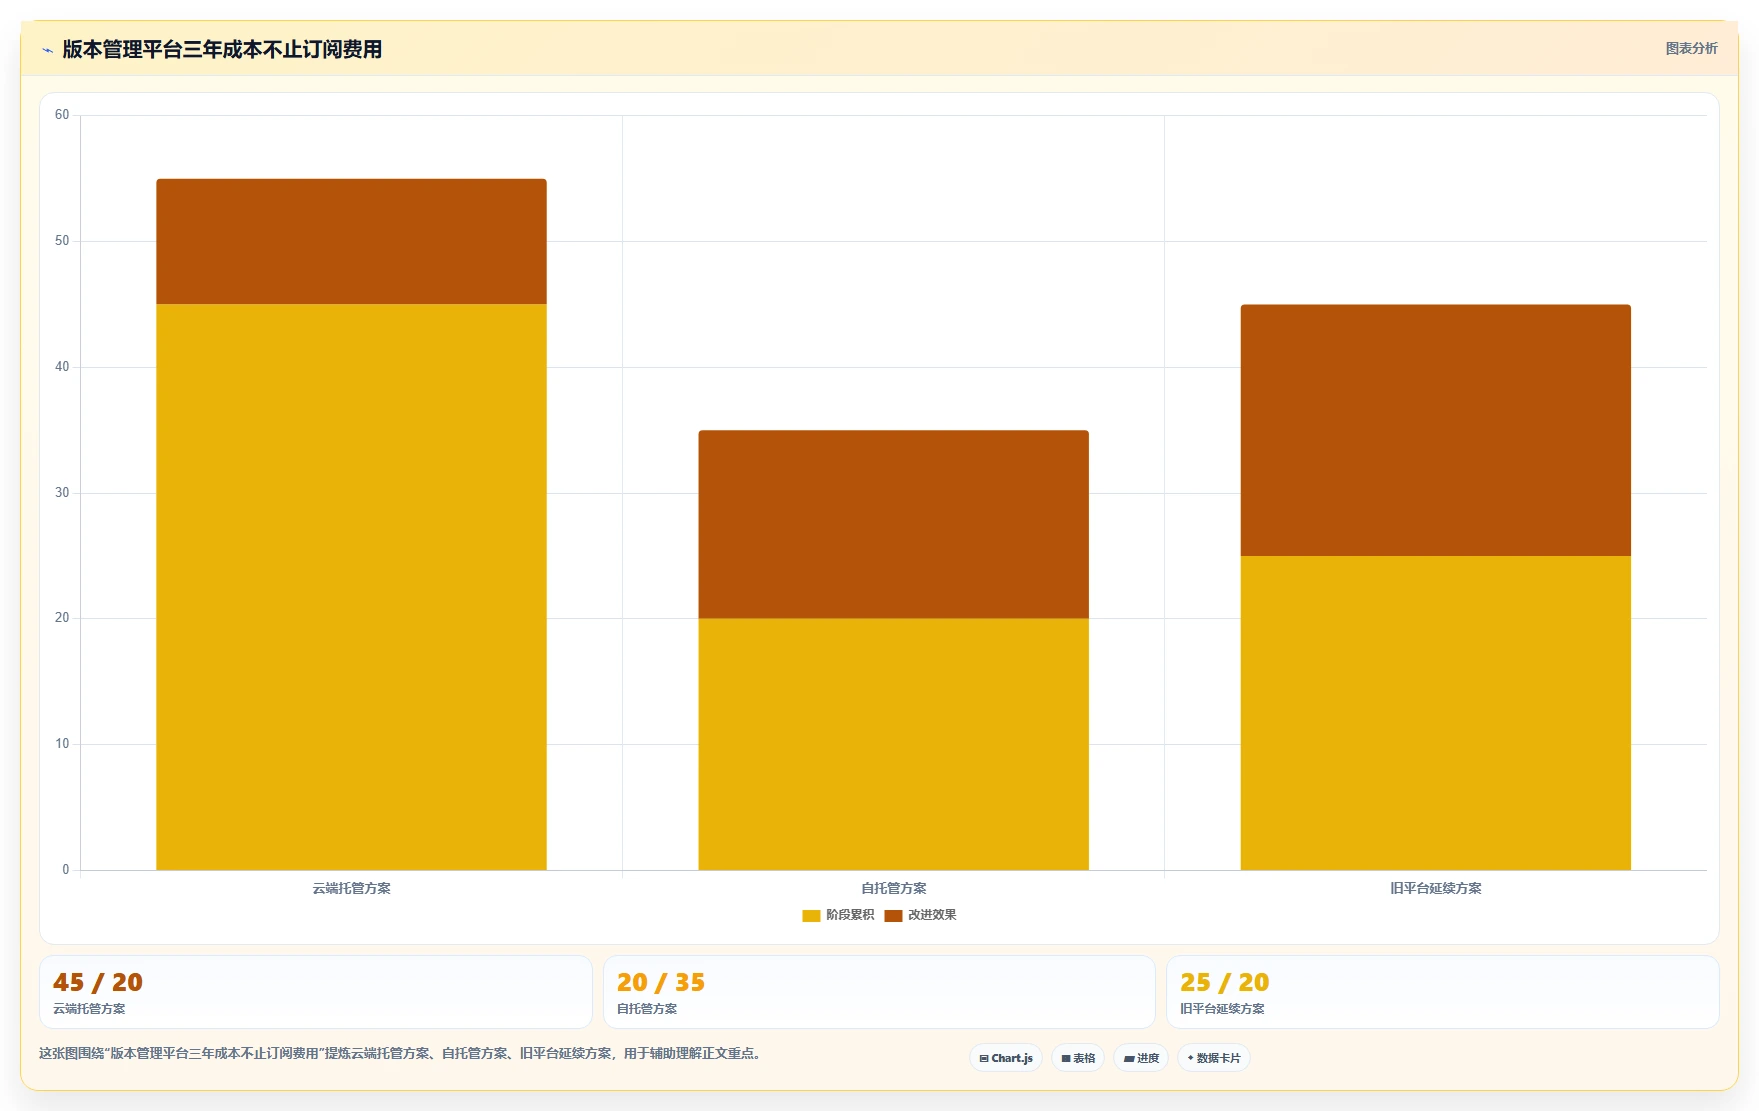The width and height of the screenshot is (1759, 1111).
Task: Click the 旧平台延续方案 caption under 25 / 20
Action: [1222, 1009]
